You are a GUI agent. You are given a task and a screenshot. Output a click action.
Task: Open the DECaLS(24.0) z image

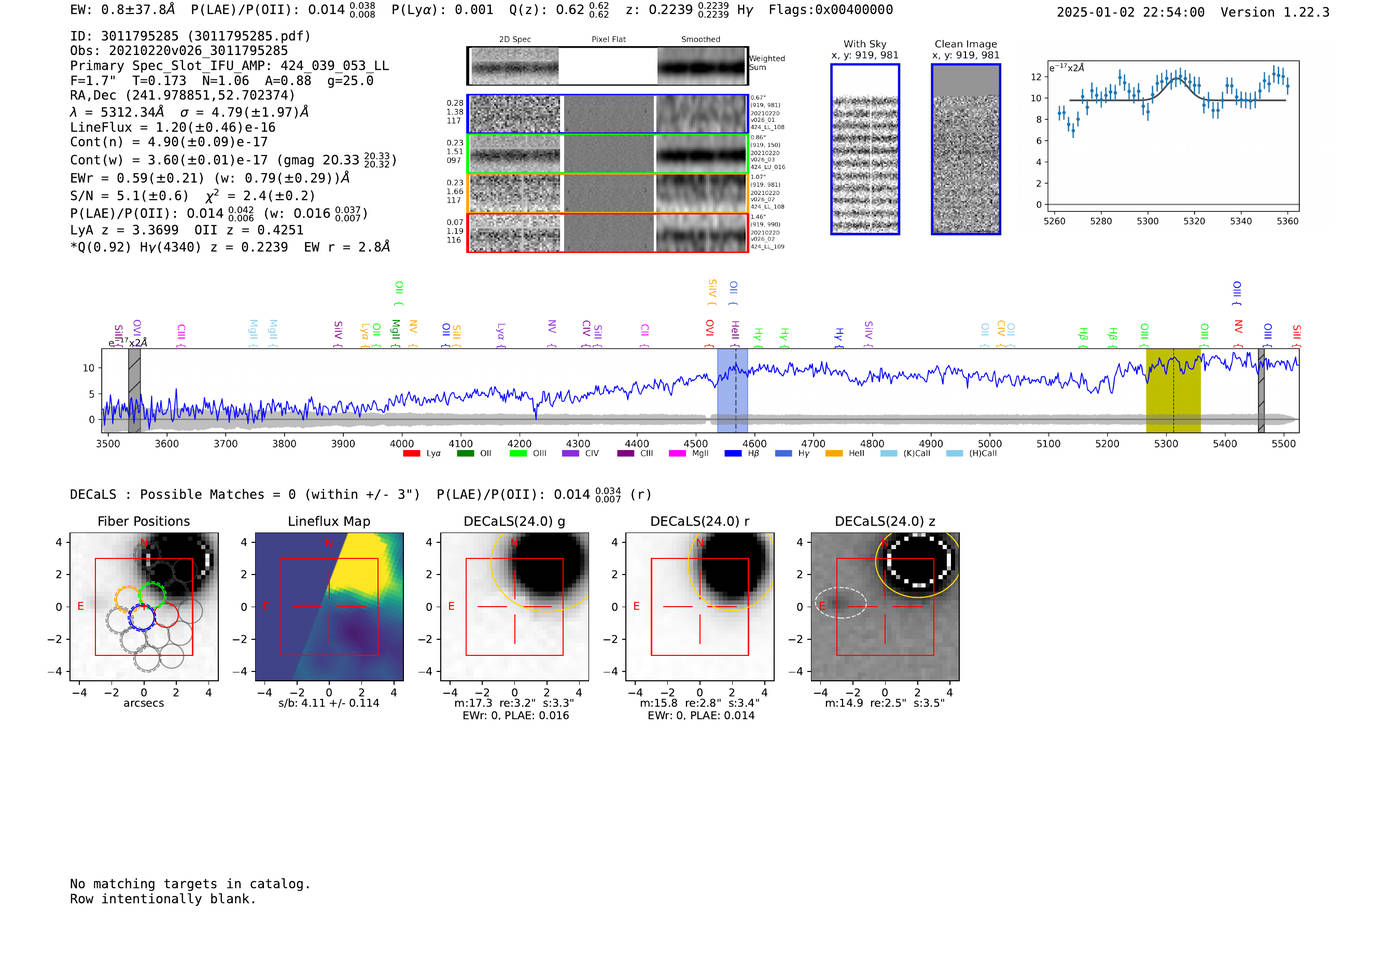click(884, 606)
